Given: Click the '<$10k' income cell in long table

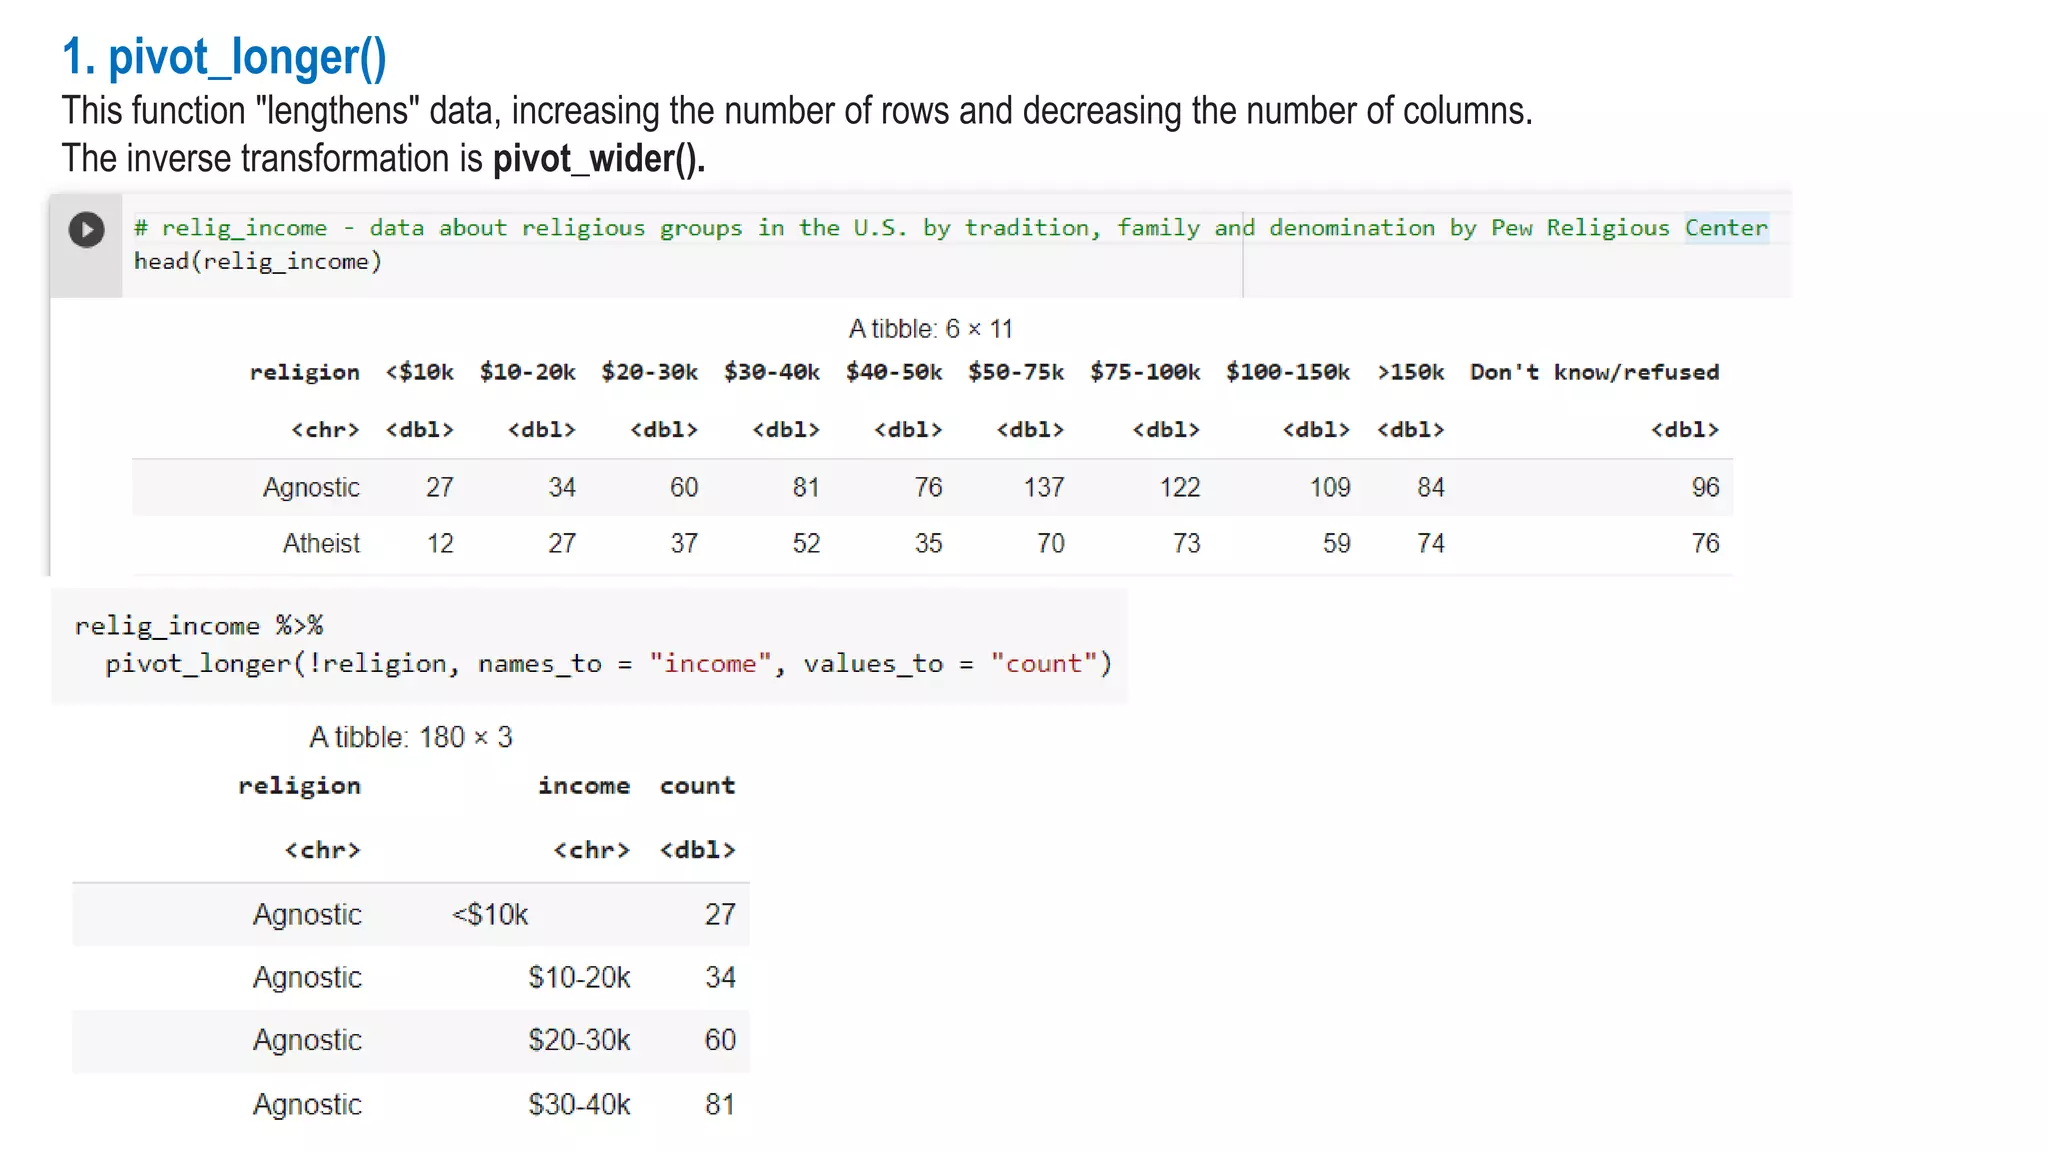Looking at the screenshot, I should point(490,915).
